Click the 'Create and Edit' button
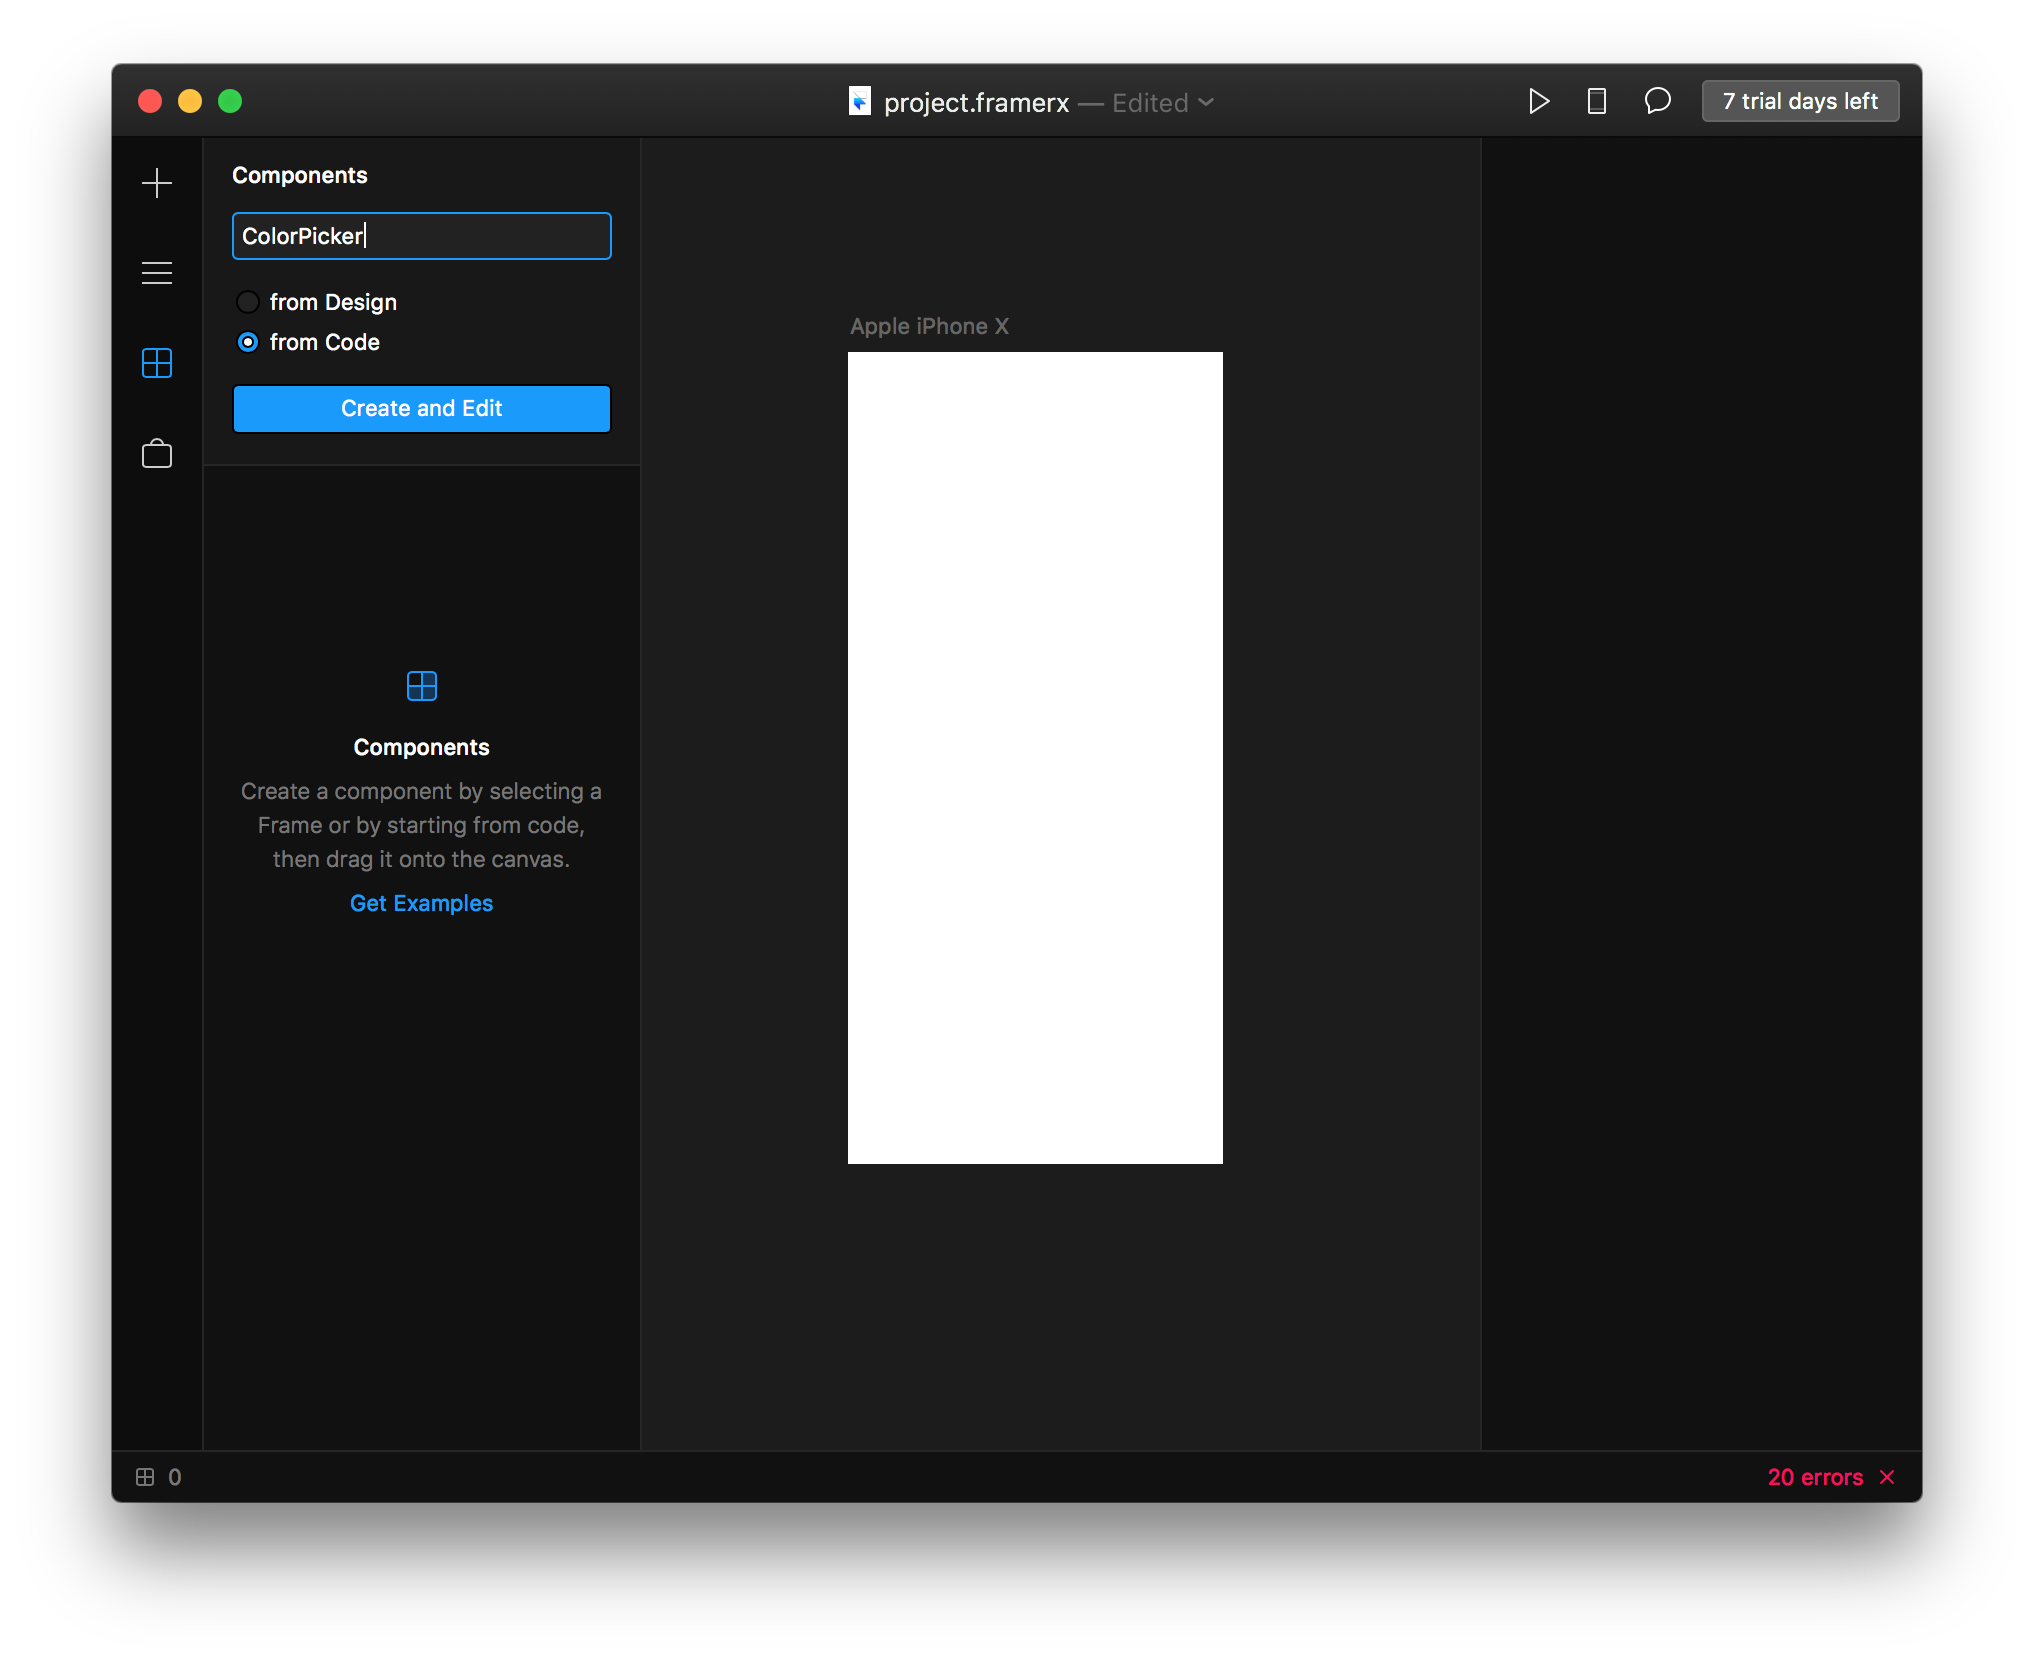The image size is (2034, 1662). 421,407
